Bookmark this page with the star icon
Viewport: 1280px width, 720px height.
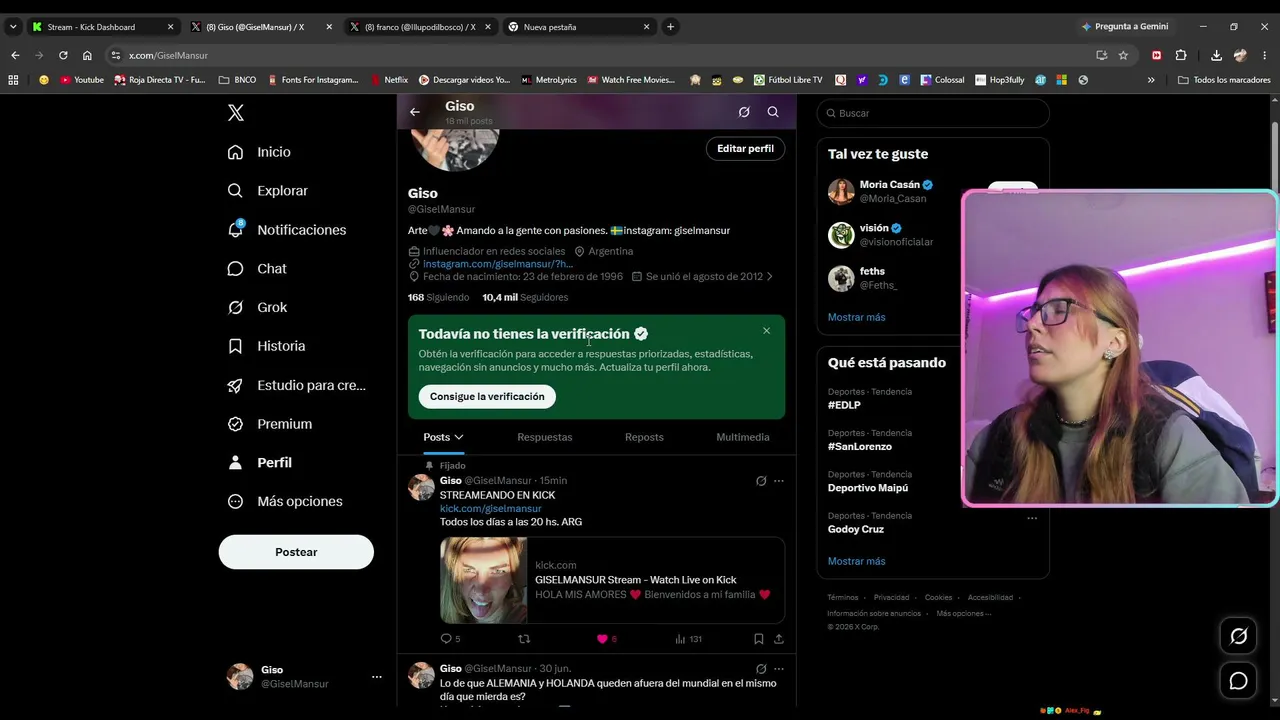pyautogui.click(x=1123, y=55)
